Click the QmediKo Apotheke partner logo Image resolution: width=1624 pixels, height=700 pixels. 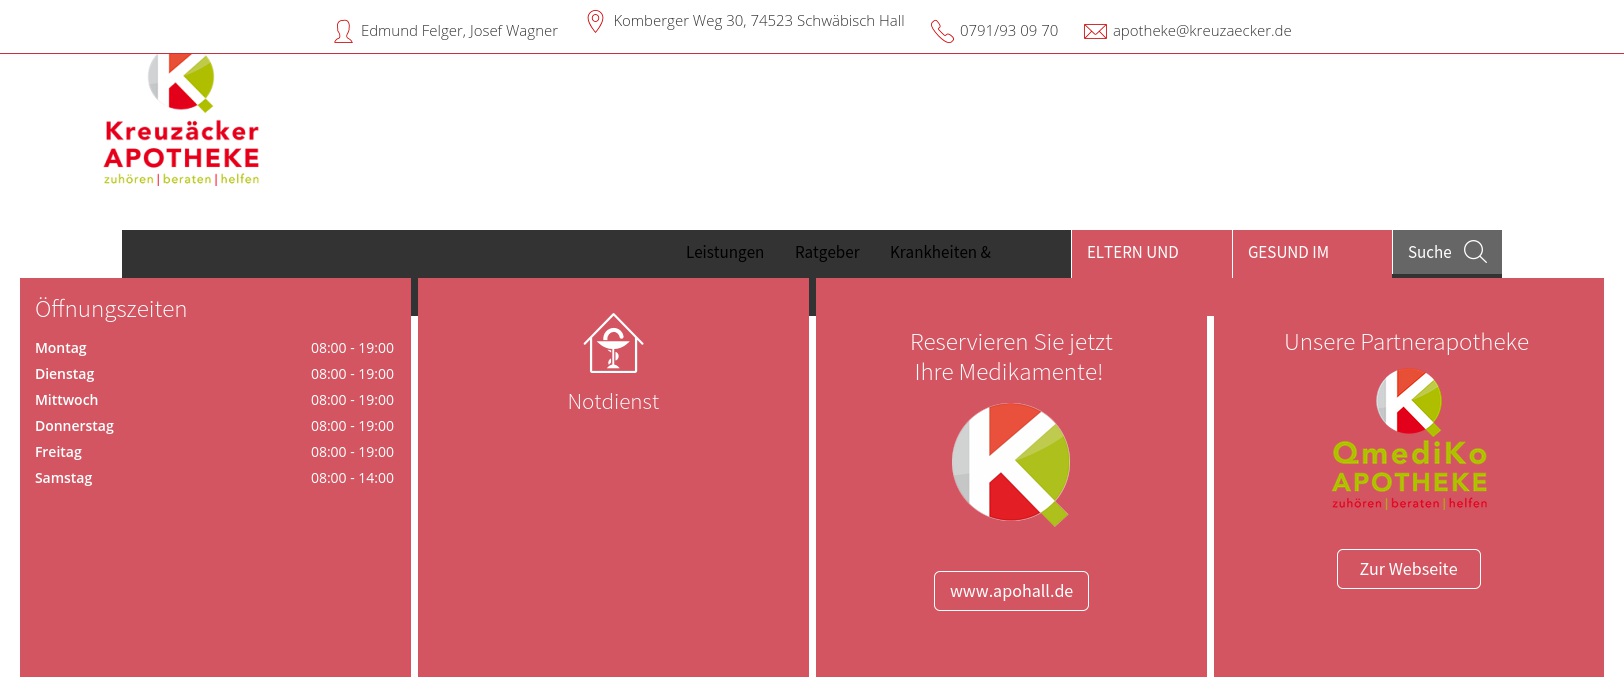(x=1409, y=439)
